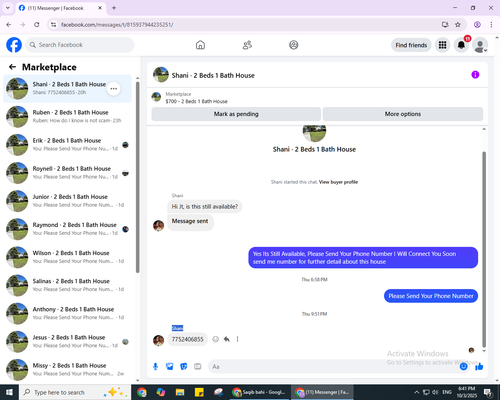Focus the Search Facebook field

(x=80, y=45)
